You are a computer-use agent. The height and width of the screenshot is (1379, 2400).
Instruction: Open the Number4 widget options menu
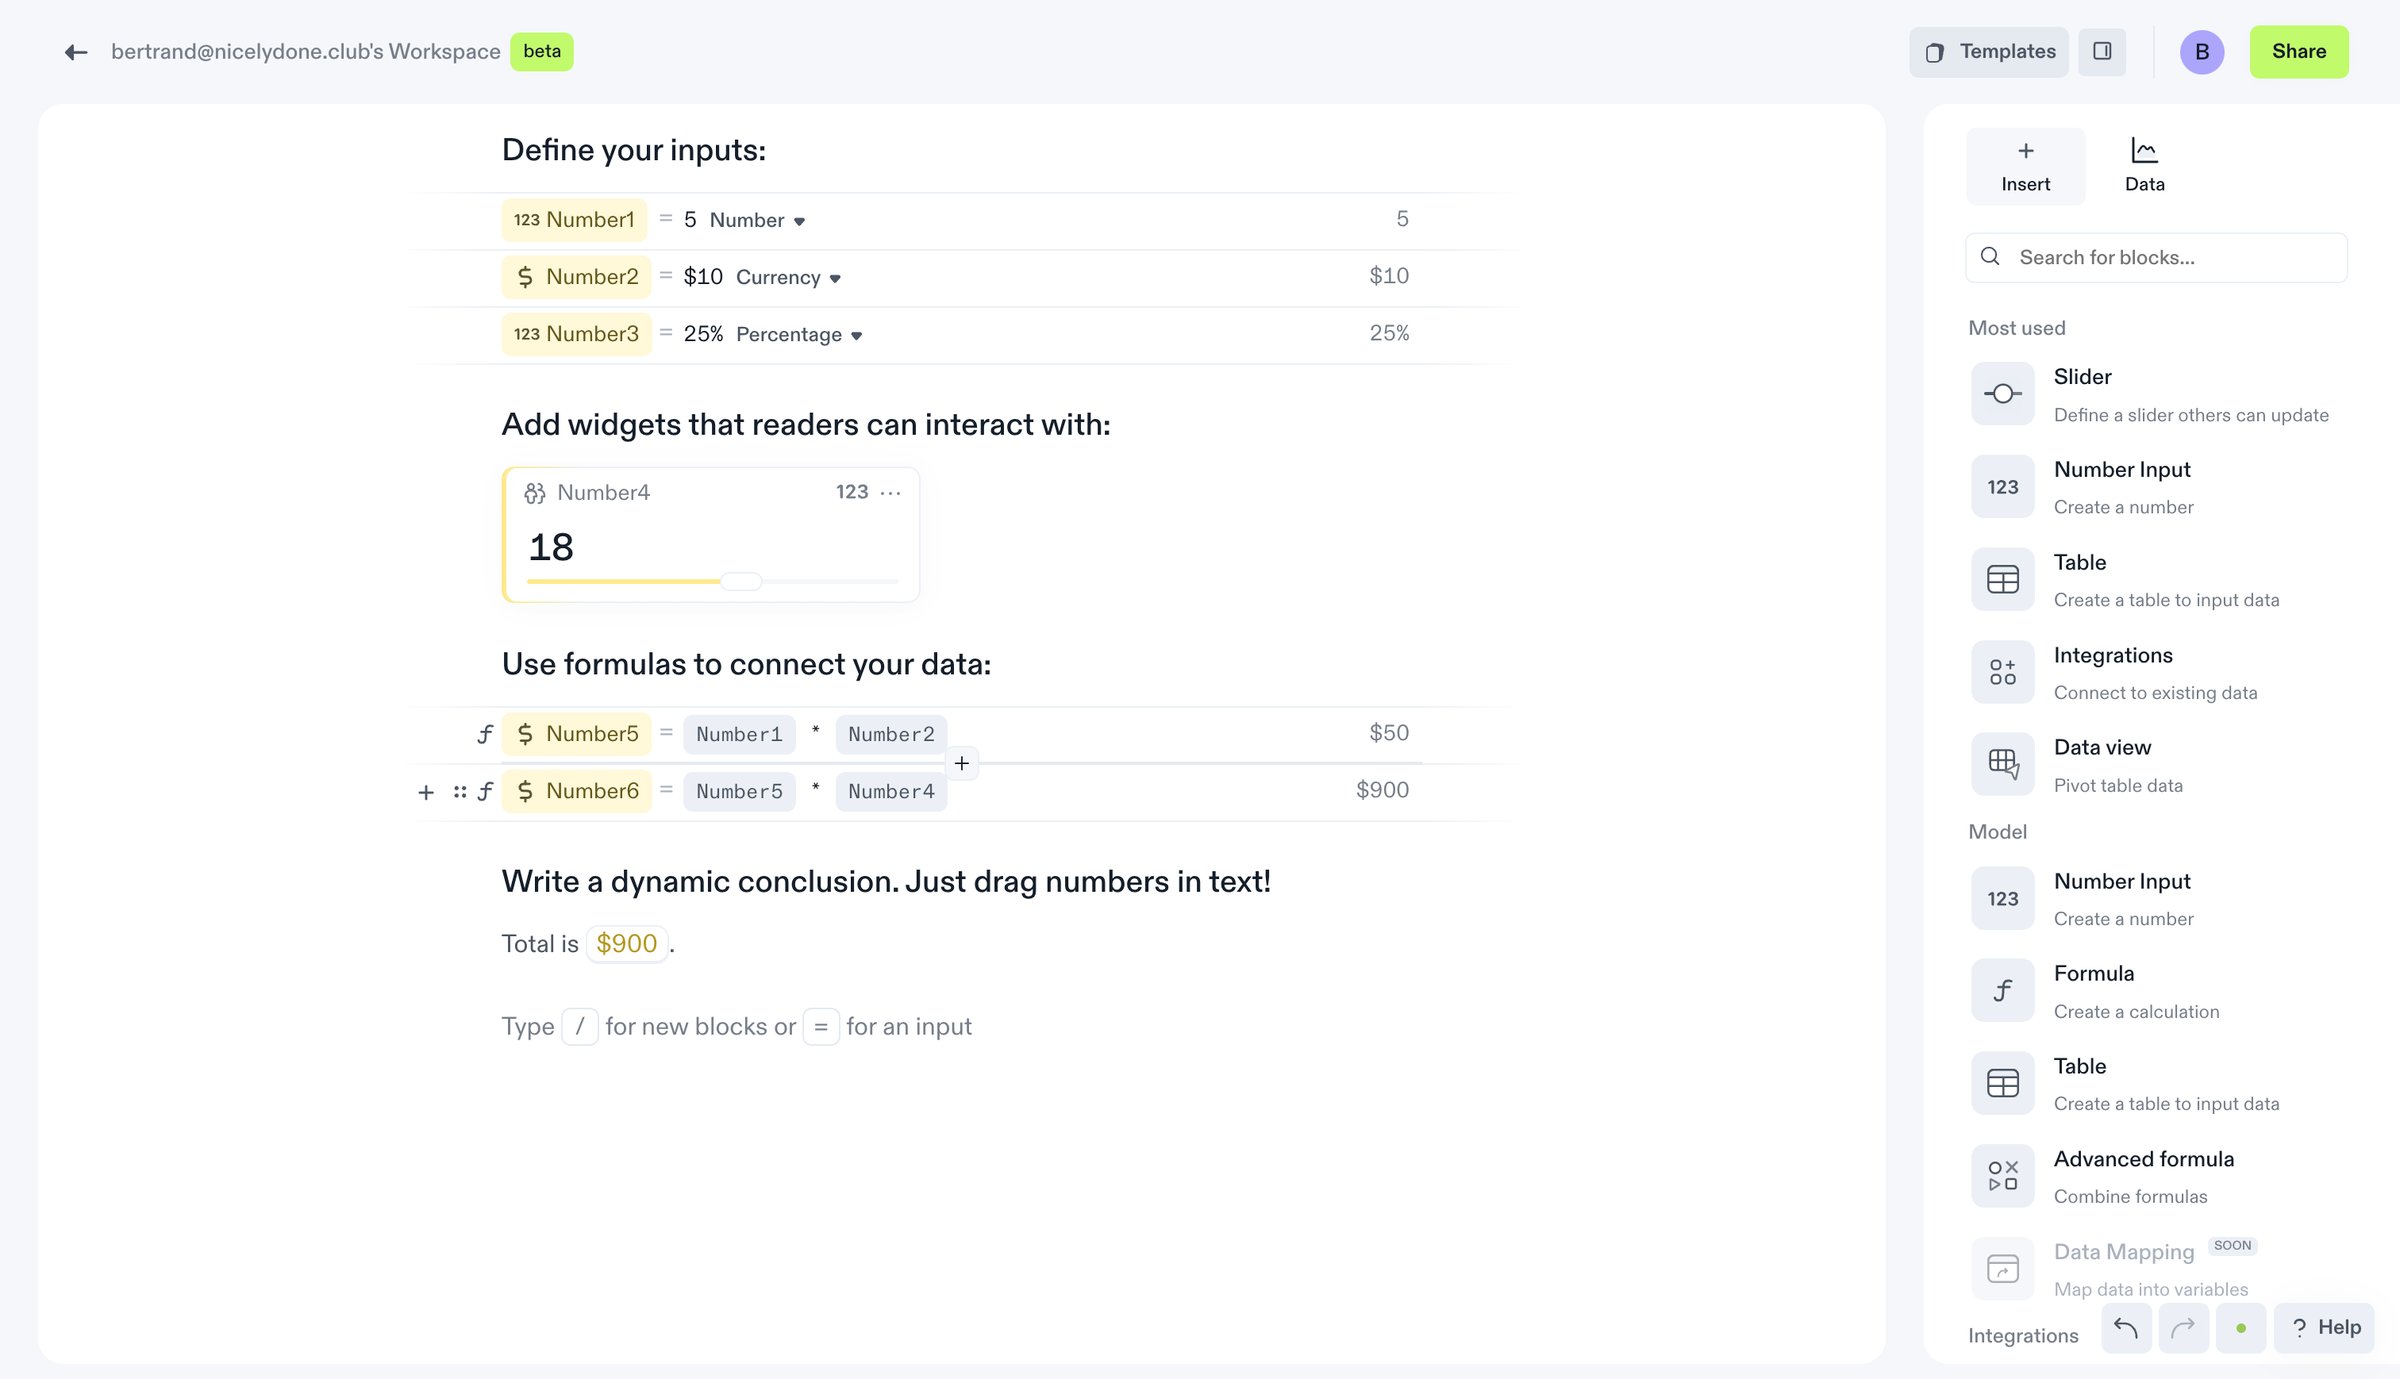point(890,492)
